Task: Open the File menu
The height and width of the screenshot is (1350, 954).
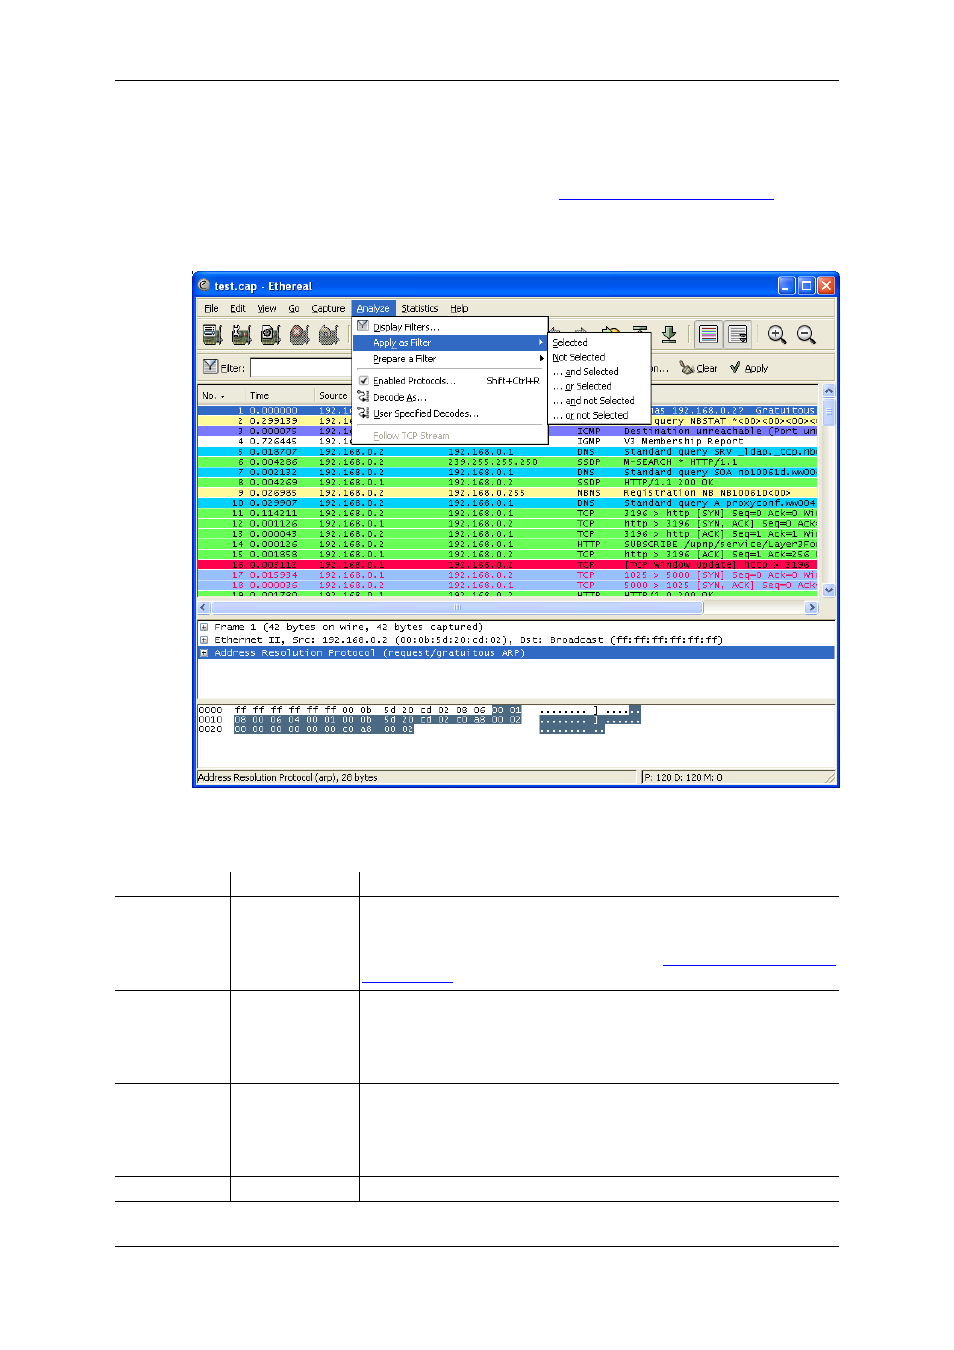Action: point(211,308)
